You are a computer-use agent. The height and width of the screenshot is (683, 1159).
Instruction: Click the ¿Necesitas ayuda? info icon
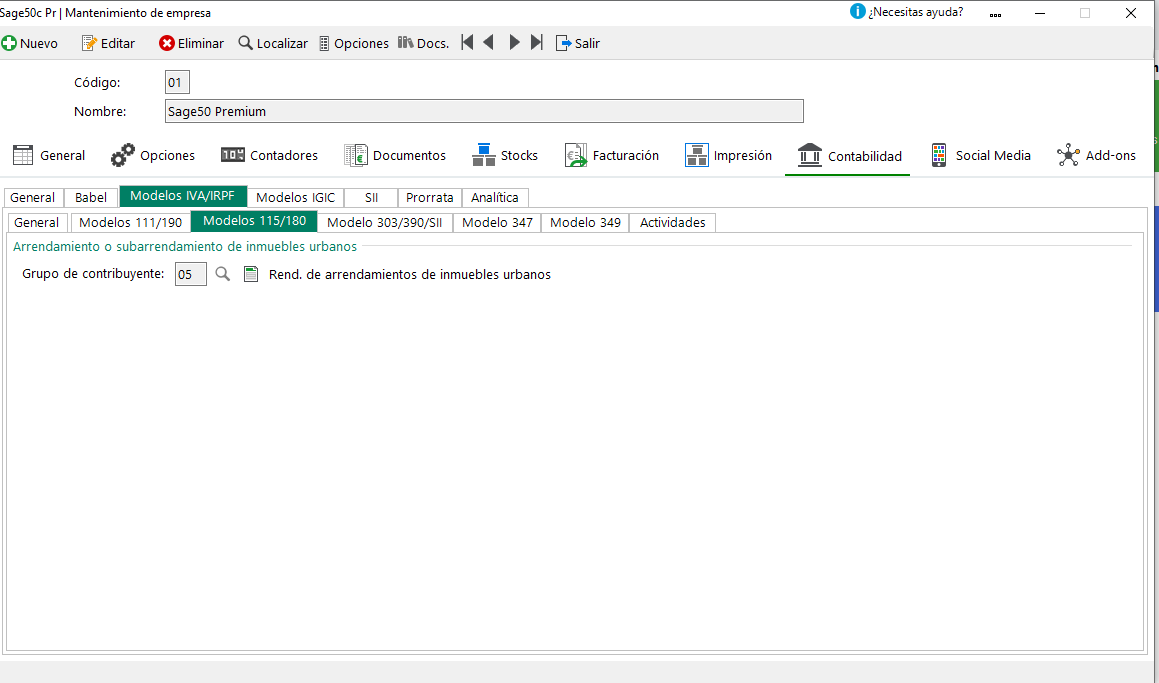(857, 12)
